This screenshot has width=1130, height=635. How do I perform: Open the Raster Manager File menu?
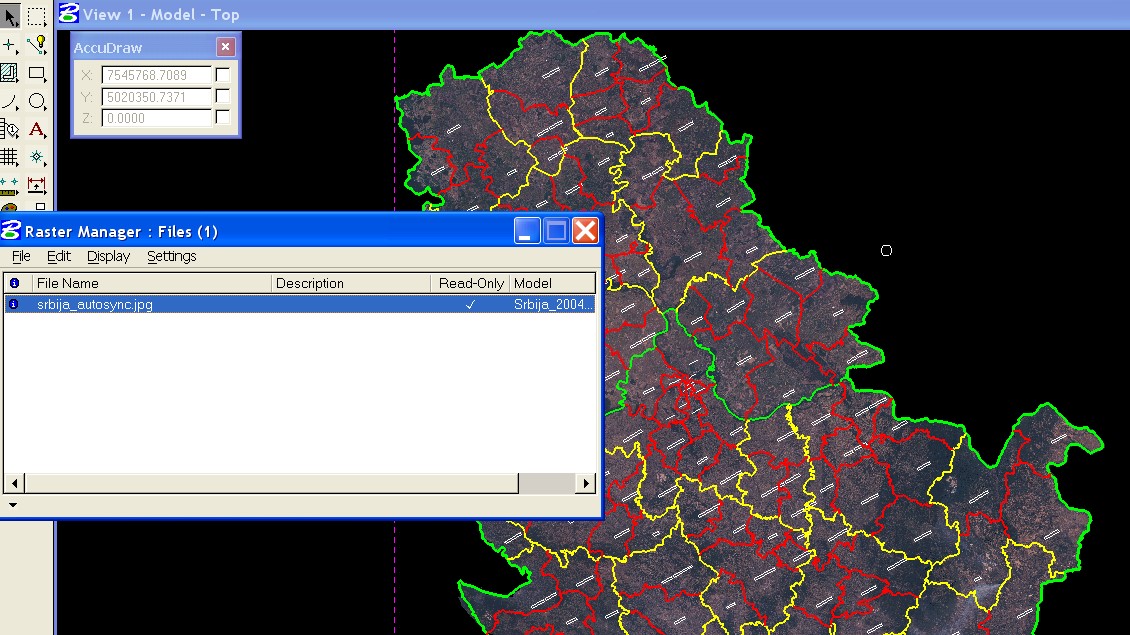[21, 256]
